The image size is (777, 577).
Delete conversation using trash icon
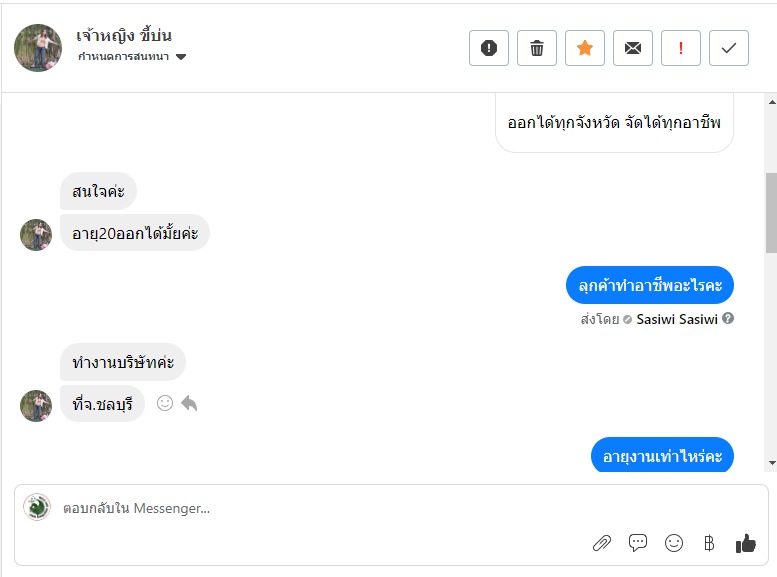coord(537,48)
